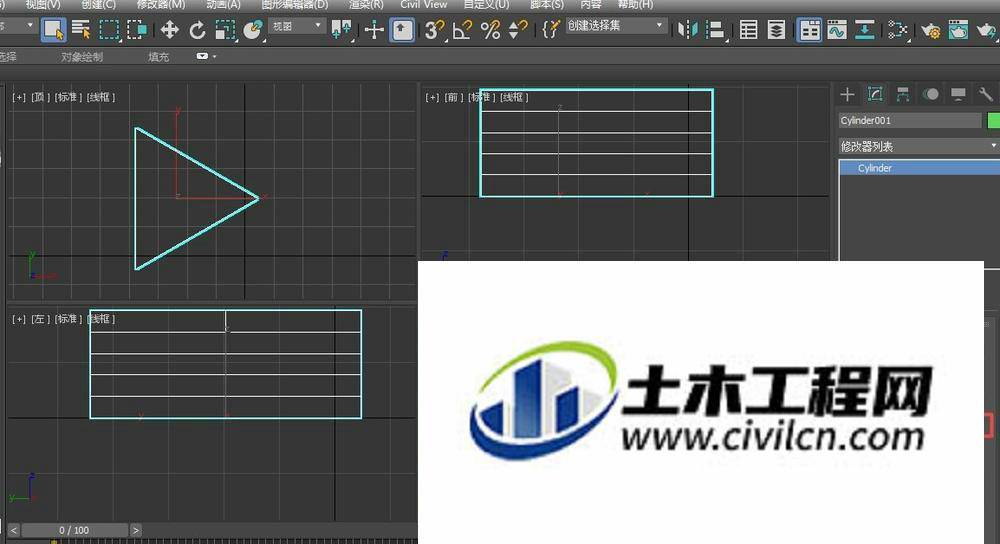Viewport: 1000px width, 544px height.
Task: Open the Civil View menu
Action: coord(423,5)
